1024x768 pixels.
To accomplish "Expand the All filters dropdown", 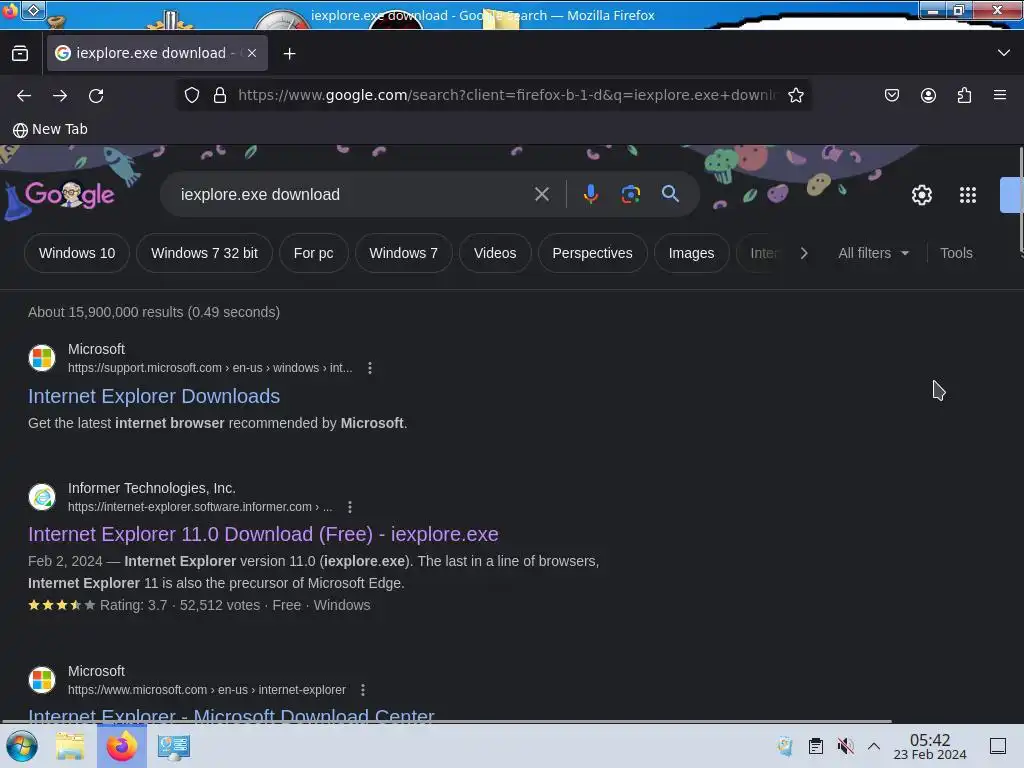I will (x=873, y=253).
